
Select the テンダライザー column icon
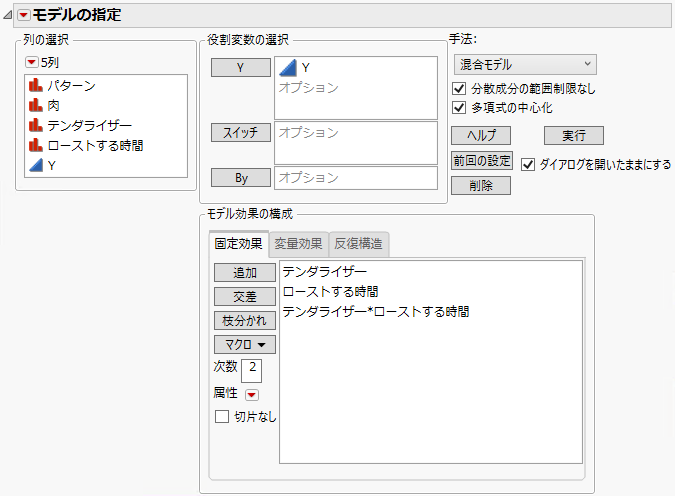[x=36, y=126]
